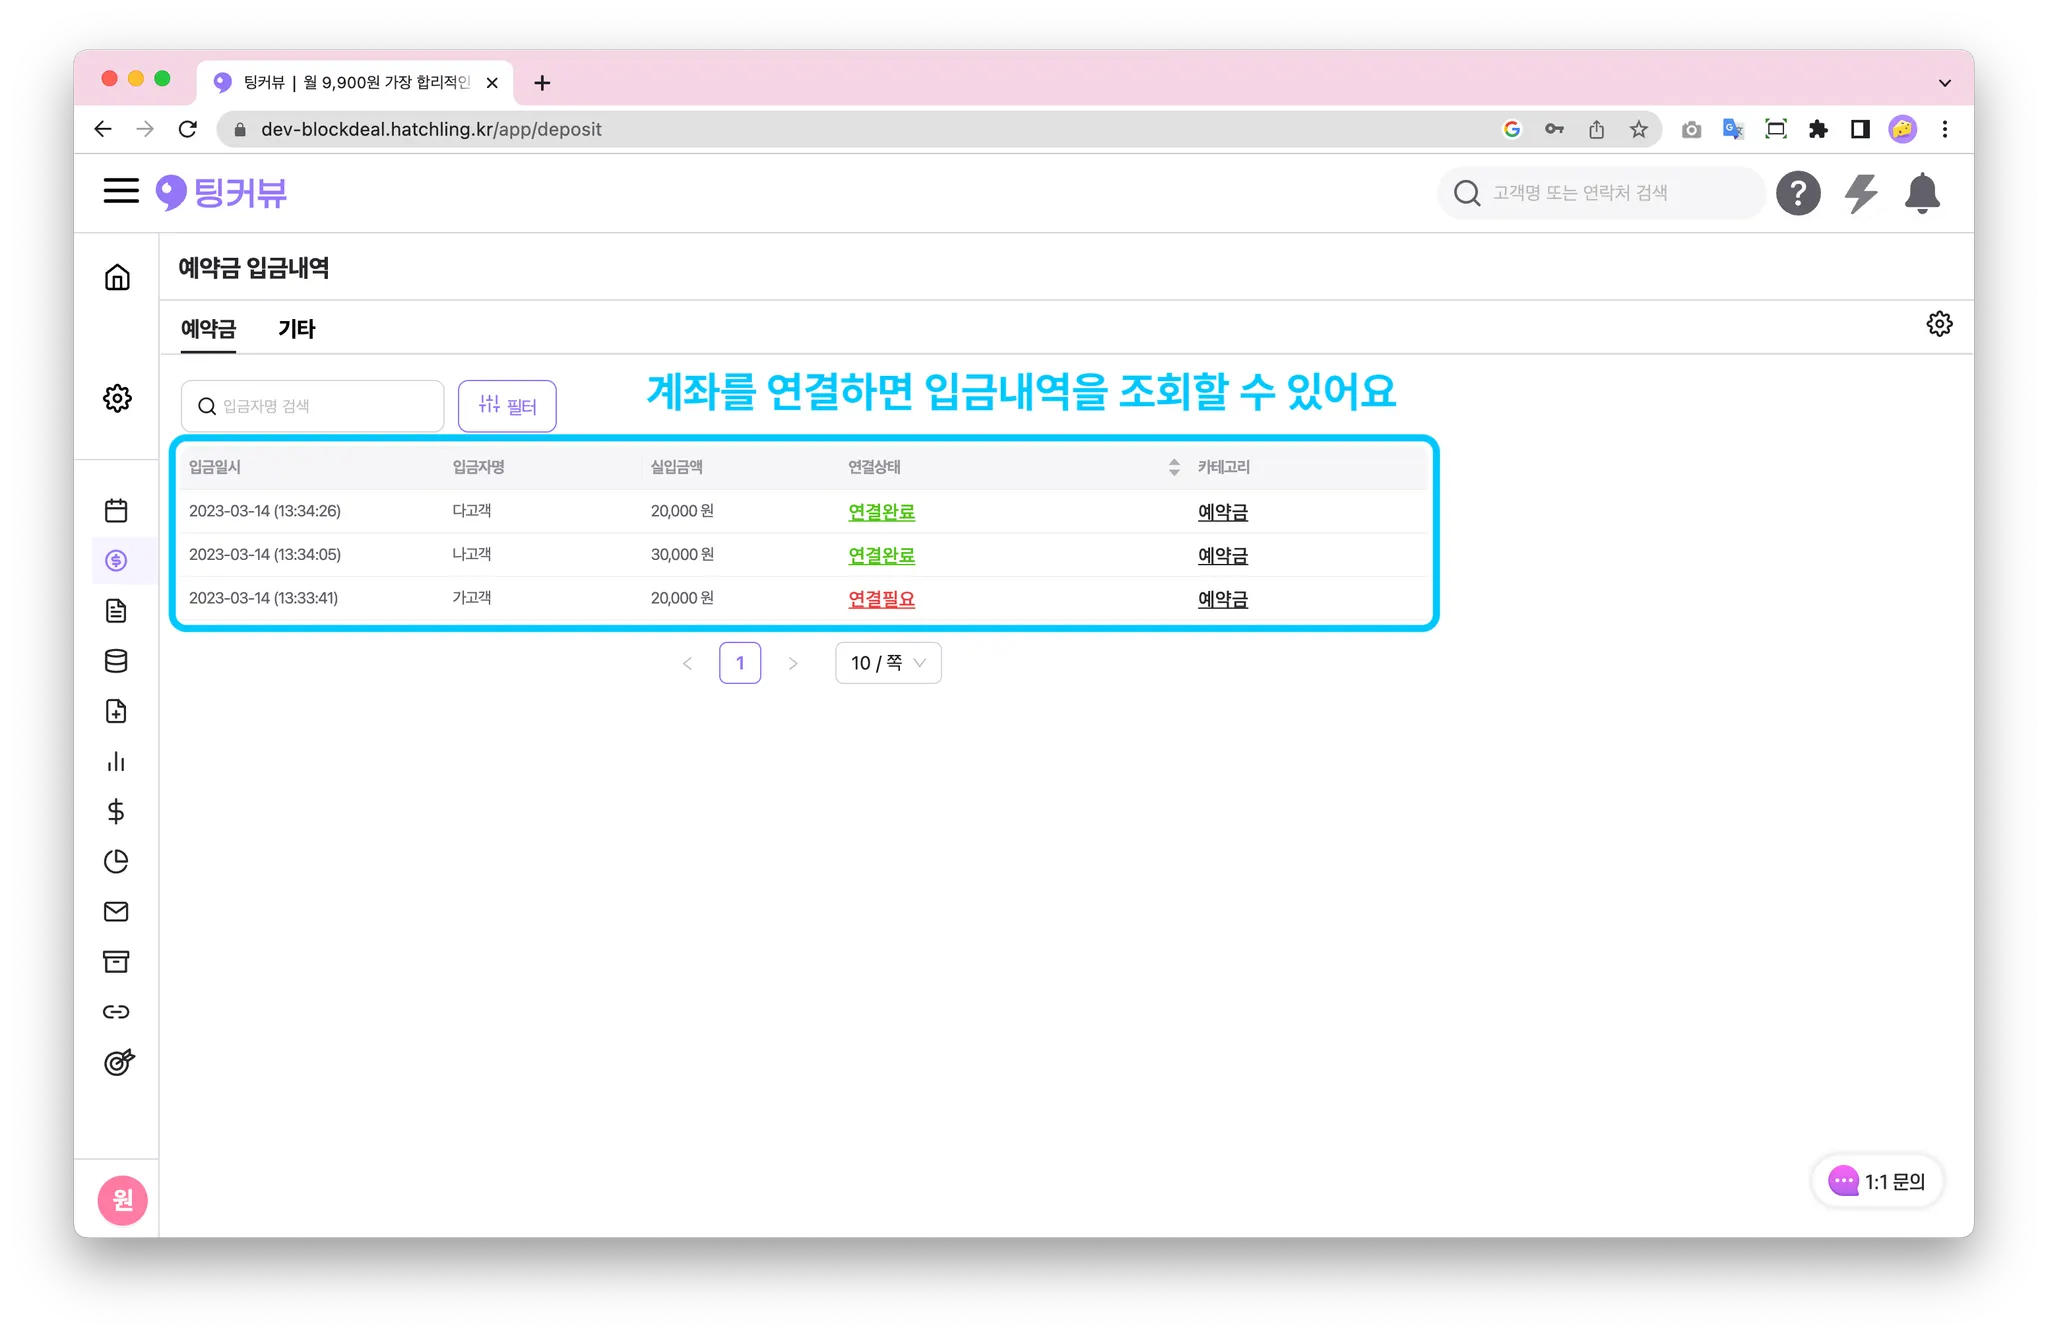Expand browser tab list chevron

pos(1944,83)
